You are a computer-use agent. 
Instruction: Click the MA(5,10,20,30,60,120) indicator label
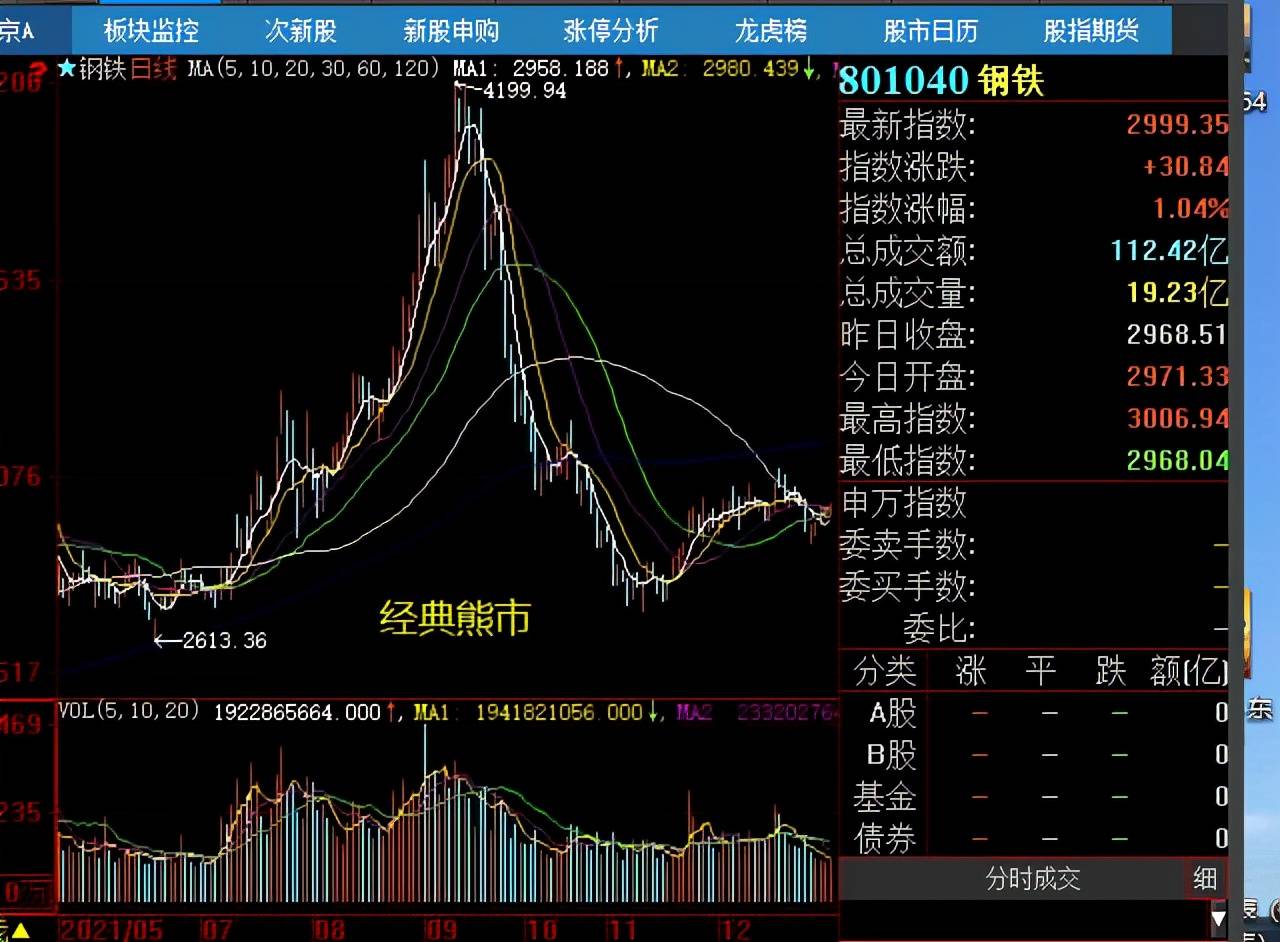[x=314, y=68]
